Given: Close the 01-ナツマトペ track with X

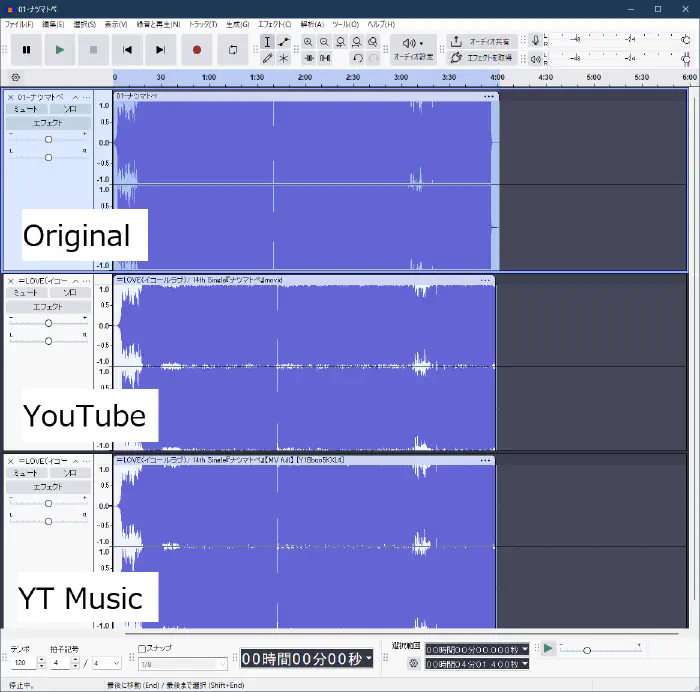Looking at the screenshot, I should [x=11, y=97].
